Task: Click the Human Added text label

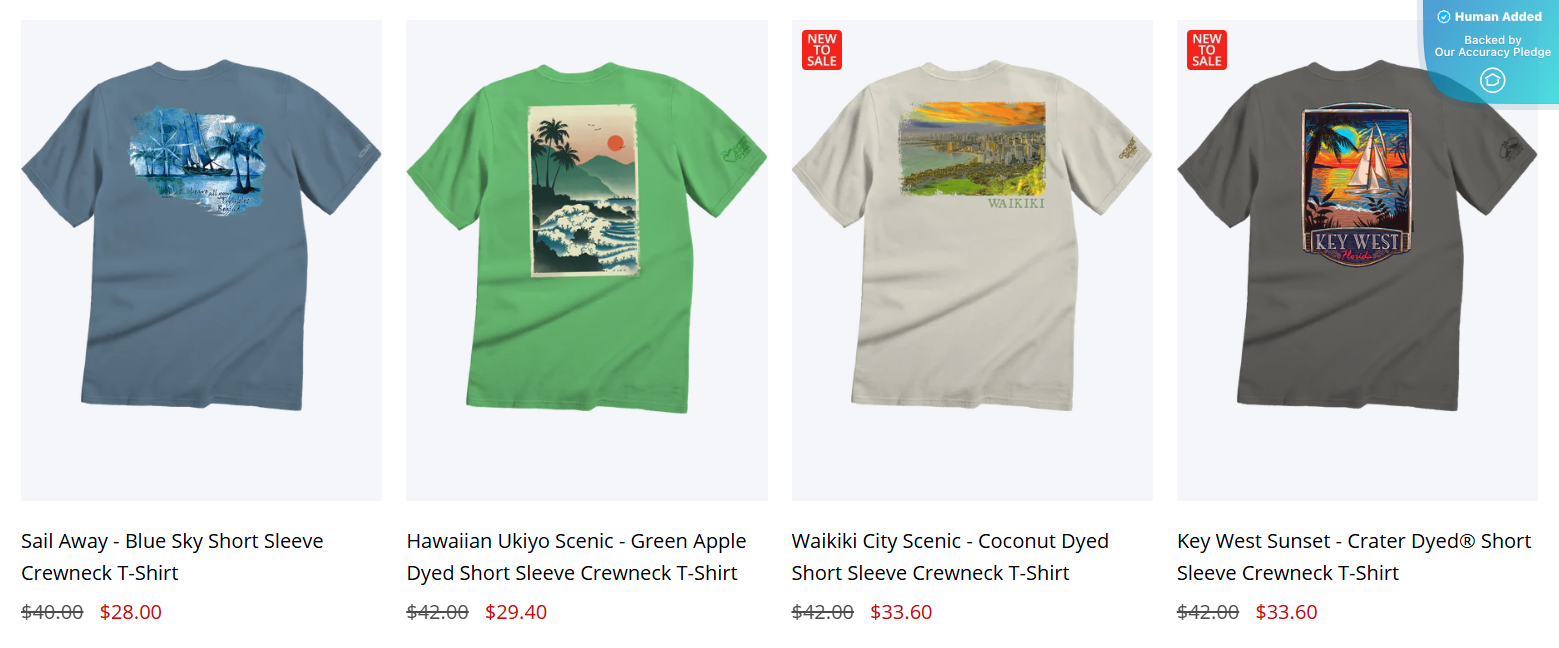Action: click(x=1498, y=17)
